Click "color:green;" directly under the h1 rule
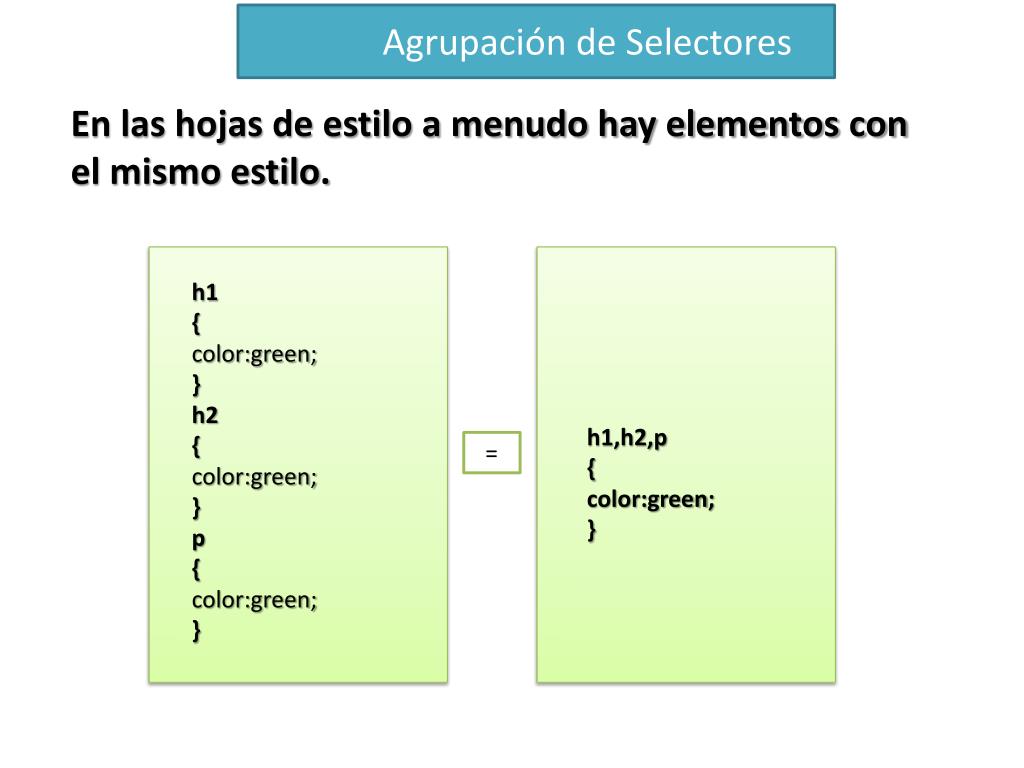 (254, 354)
